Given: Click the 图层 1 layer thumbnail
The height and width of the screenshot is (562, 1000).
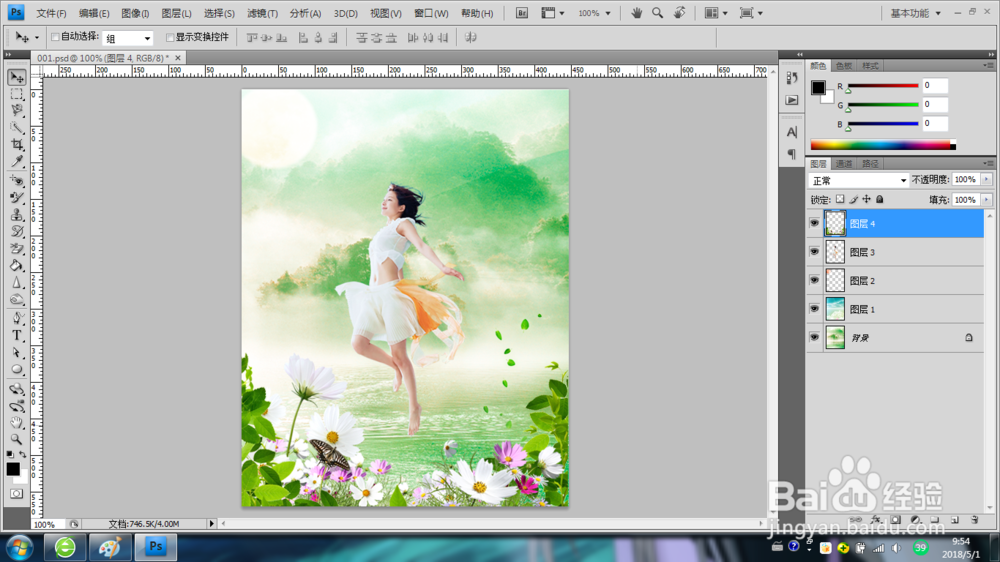Looking at the screenshot, I should [x=835, y=309].
